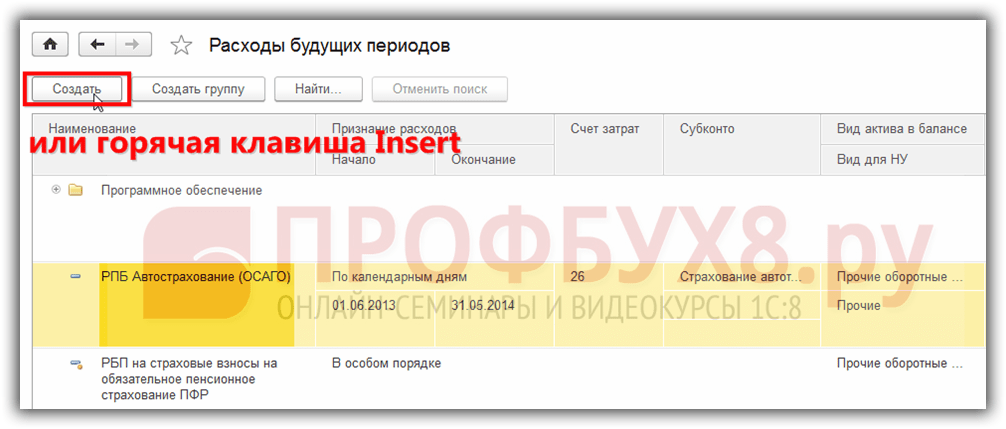Click the Вид актива в балансе header
This screenshot has width=1006, height=429.
tap(901, 129)
